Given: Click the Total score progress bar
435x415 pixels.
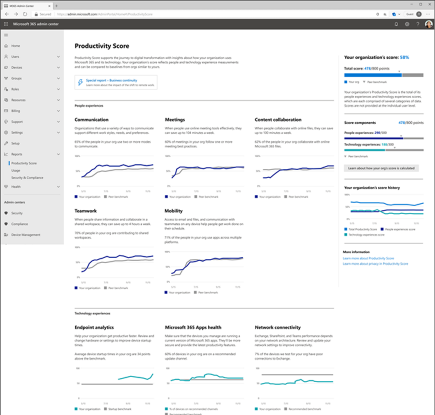Looking at the screenshot, I should pos(384,75).
